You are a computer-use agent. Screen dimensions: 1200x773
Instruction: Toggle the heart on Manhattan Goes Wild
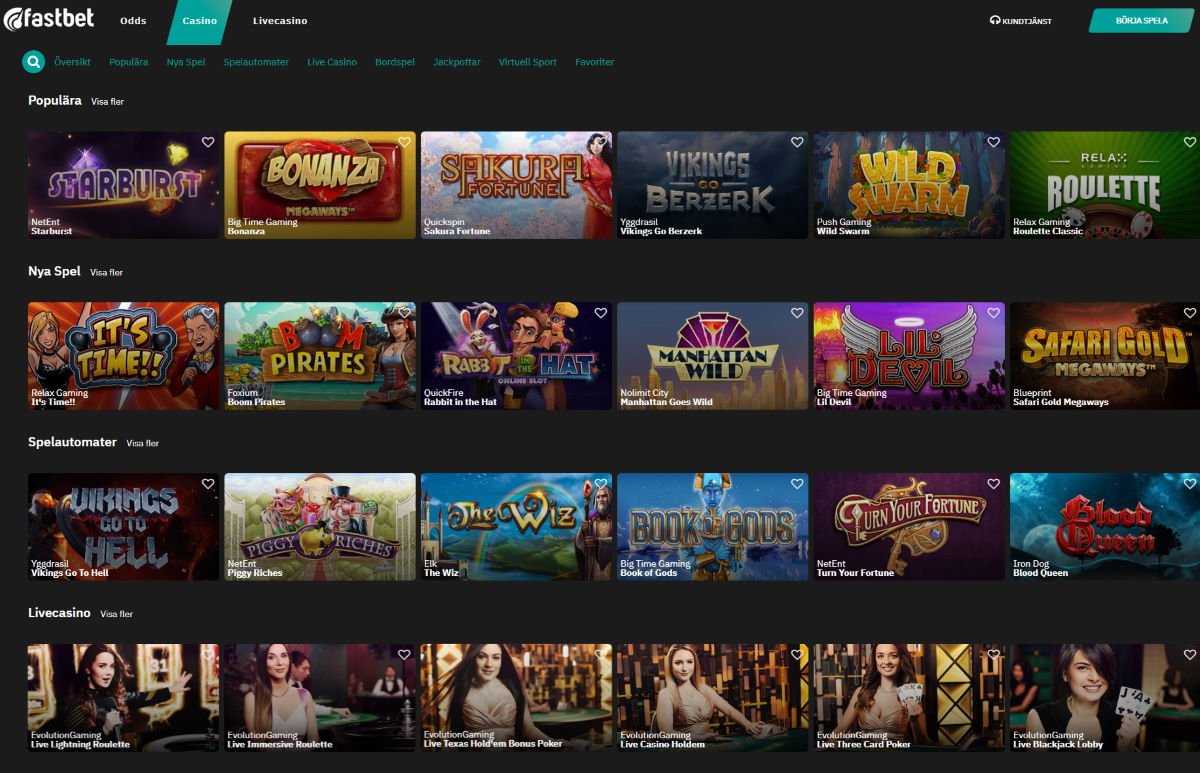point(797,313)
